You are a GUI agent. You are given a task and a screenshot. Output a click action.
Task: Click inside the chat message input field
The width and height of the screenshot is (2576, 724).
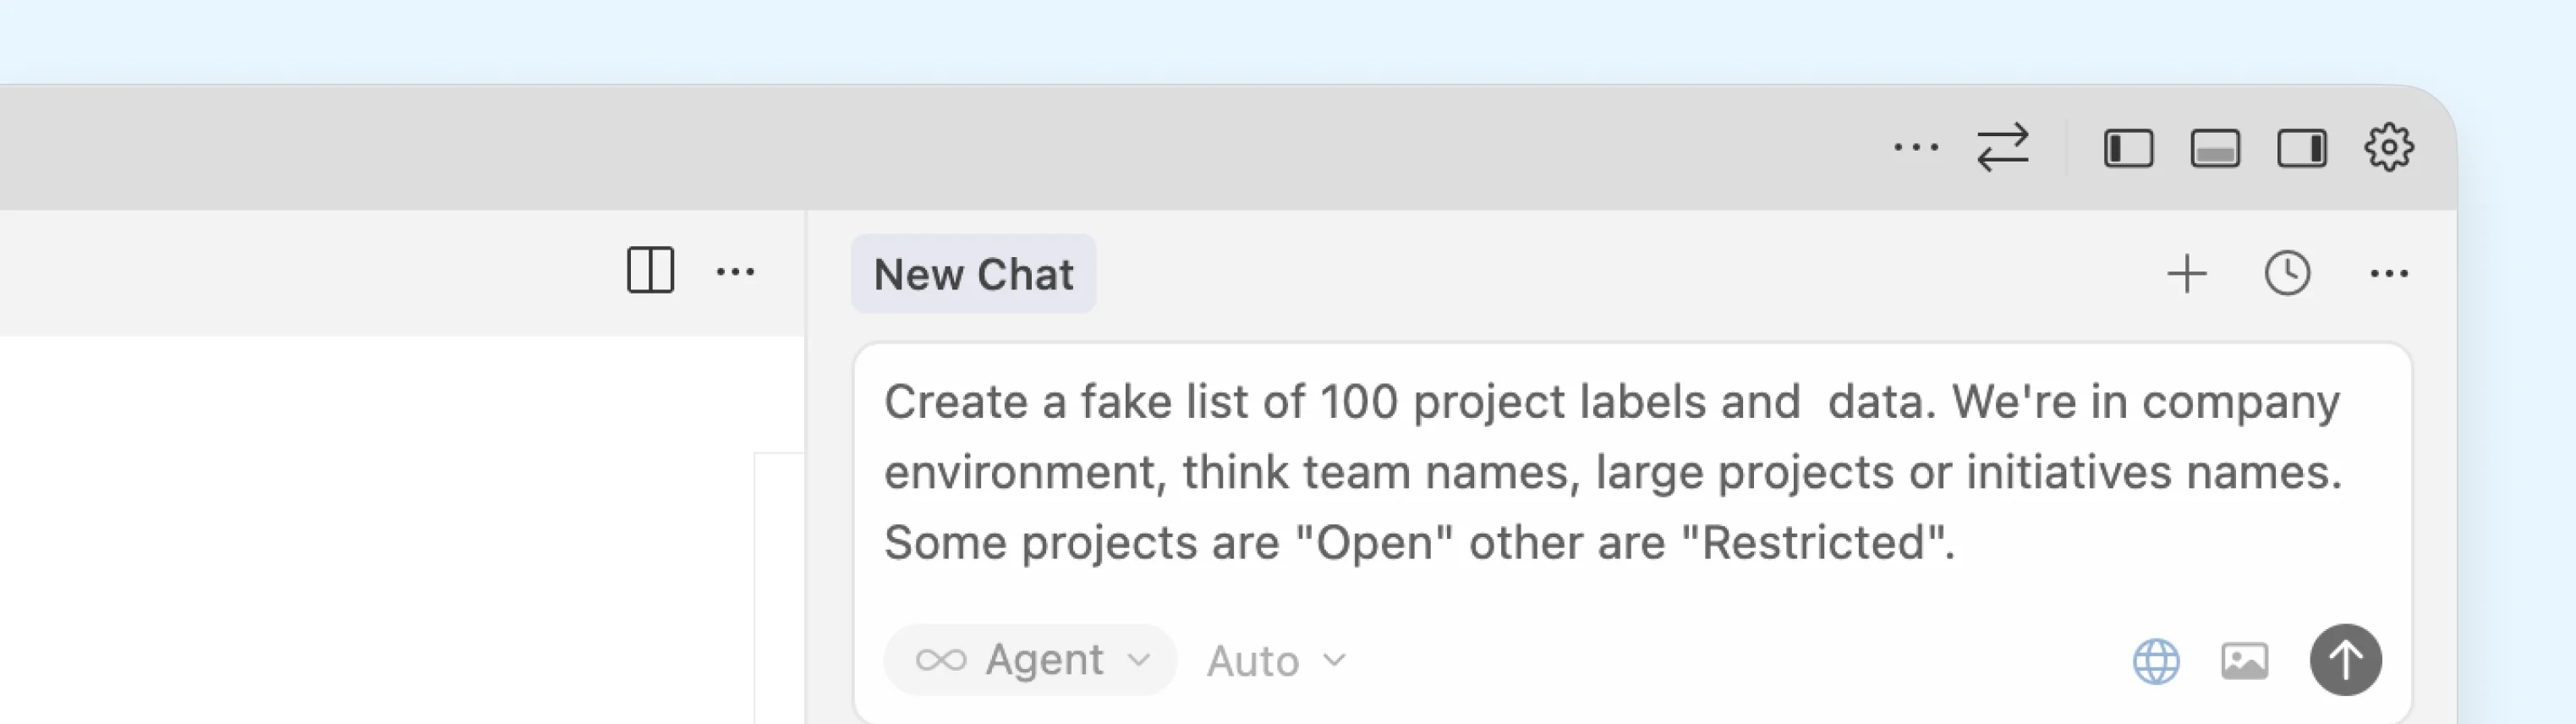tap(1600, 470)
